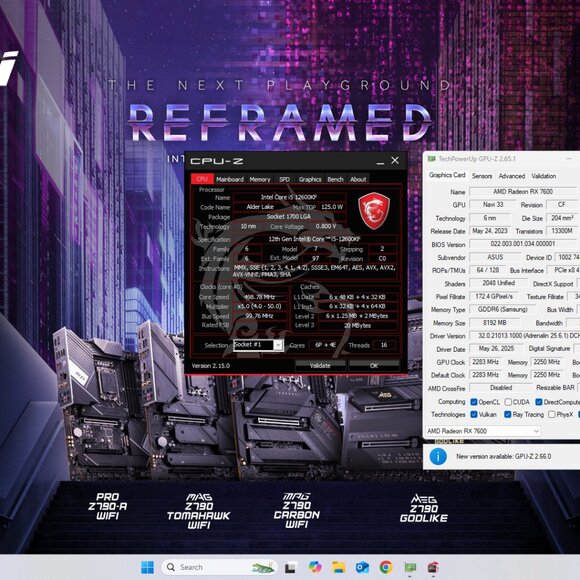The height and width of the screenshot is (580, 580).
Task: Click the Shaders value 2048 Unified
Action: 499,283
